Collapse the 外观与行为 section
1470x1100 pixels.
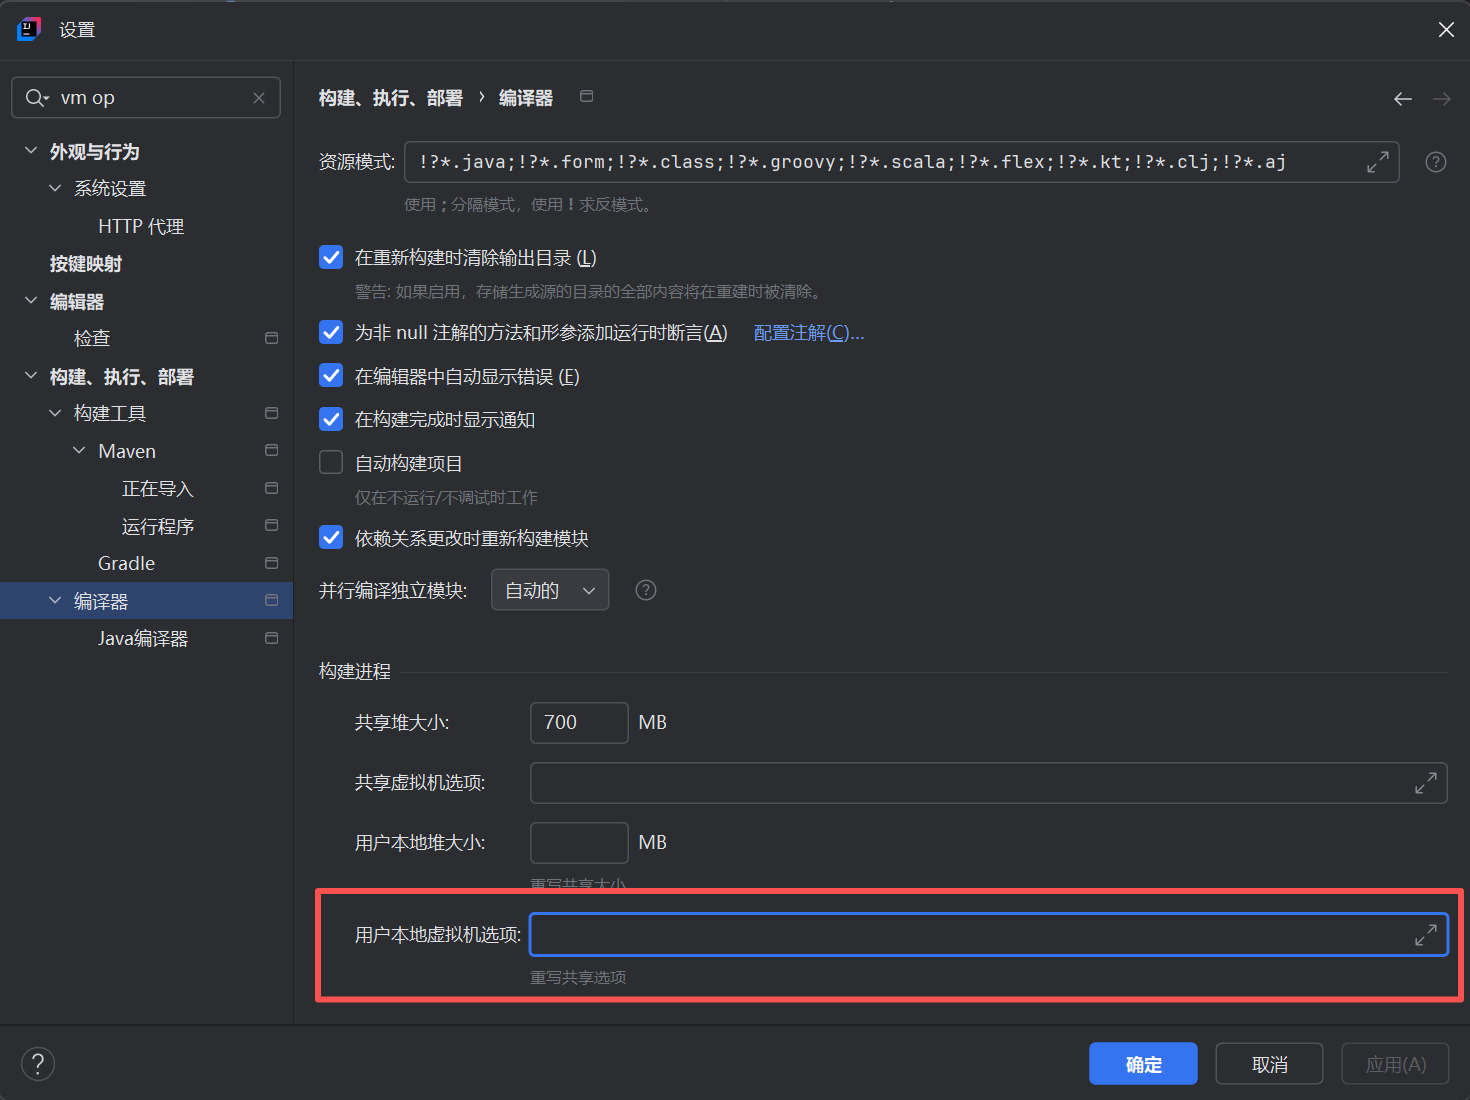[x=30, y=151]
